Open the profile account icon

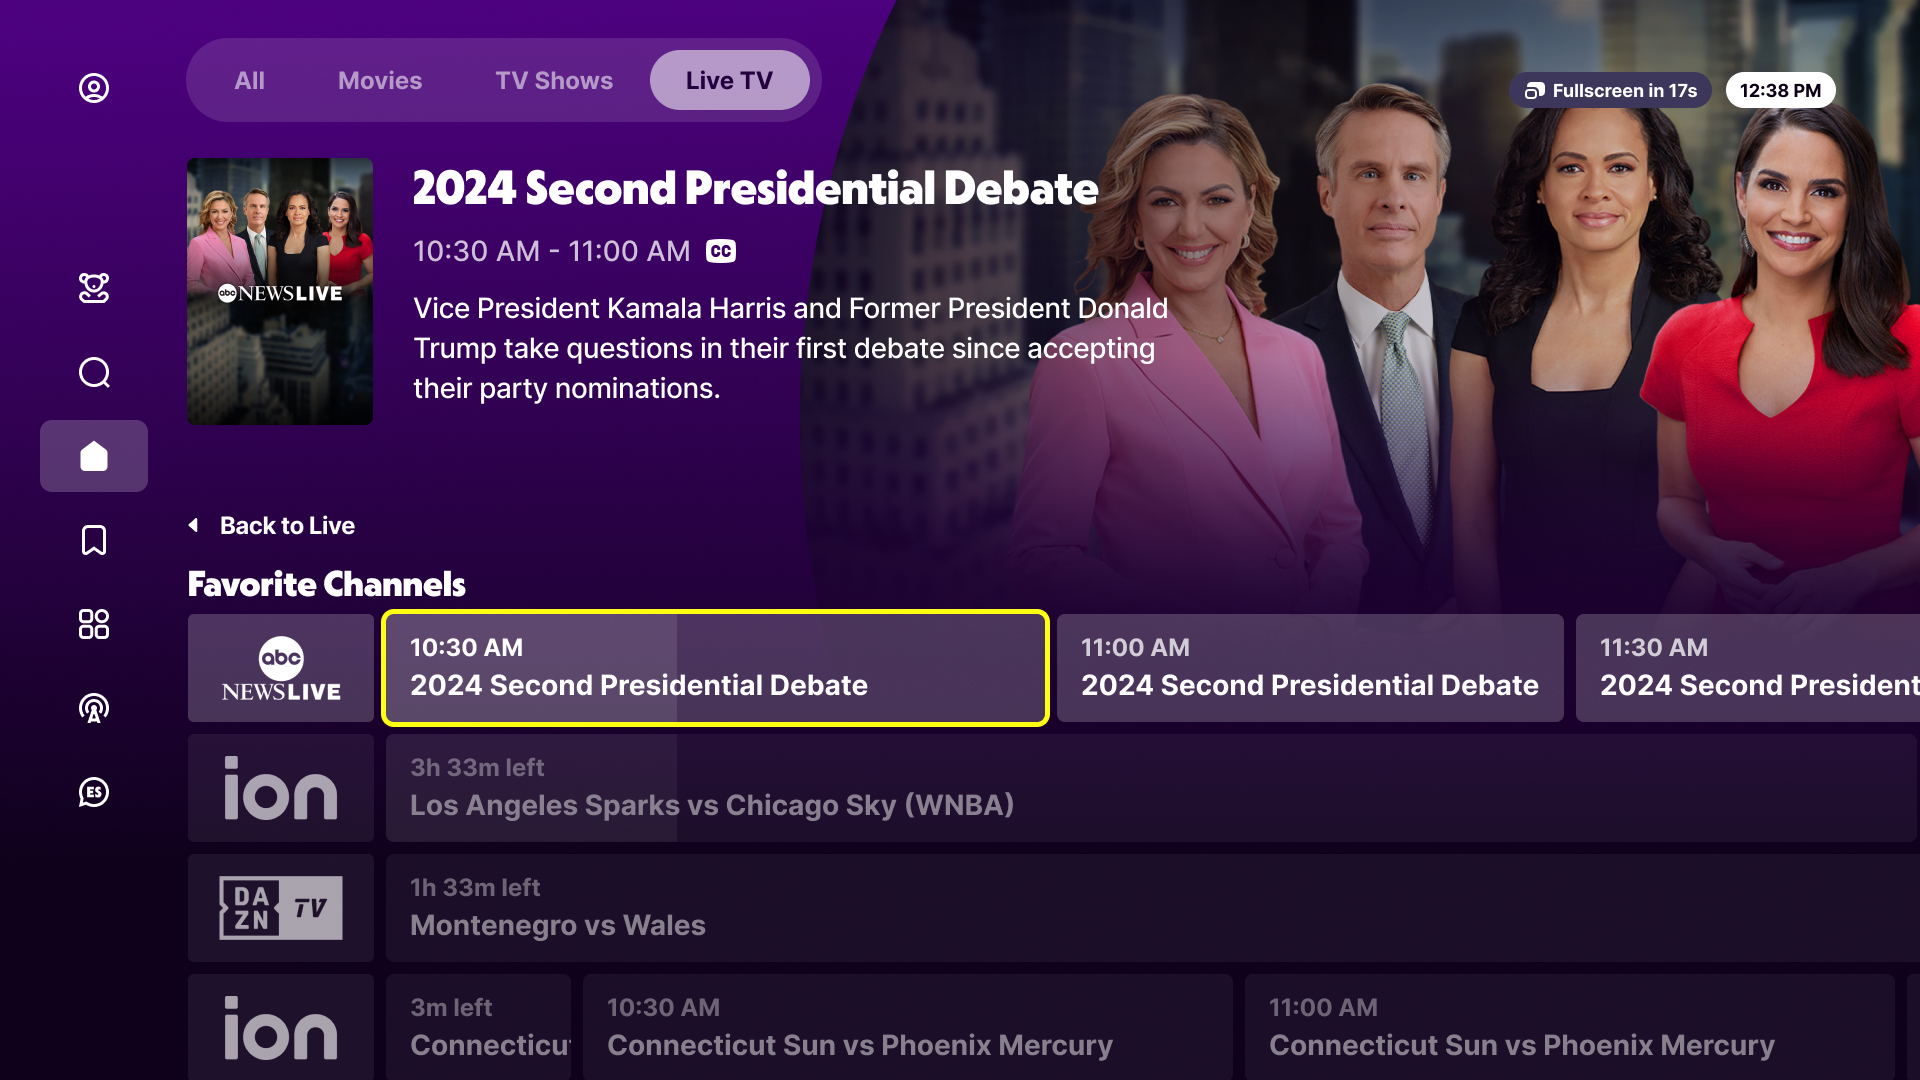pyautogui.click(x=94, y=88)
